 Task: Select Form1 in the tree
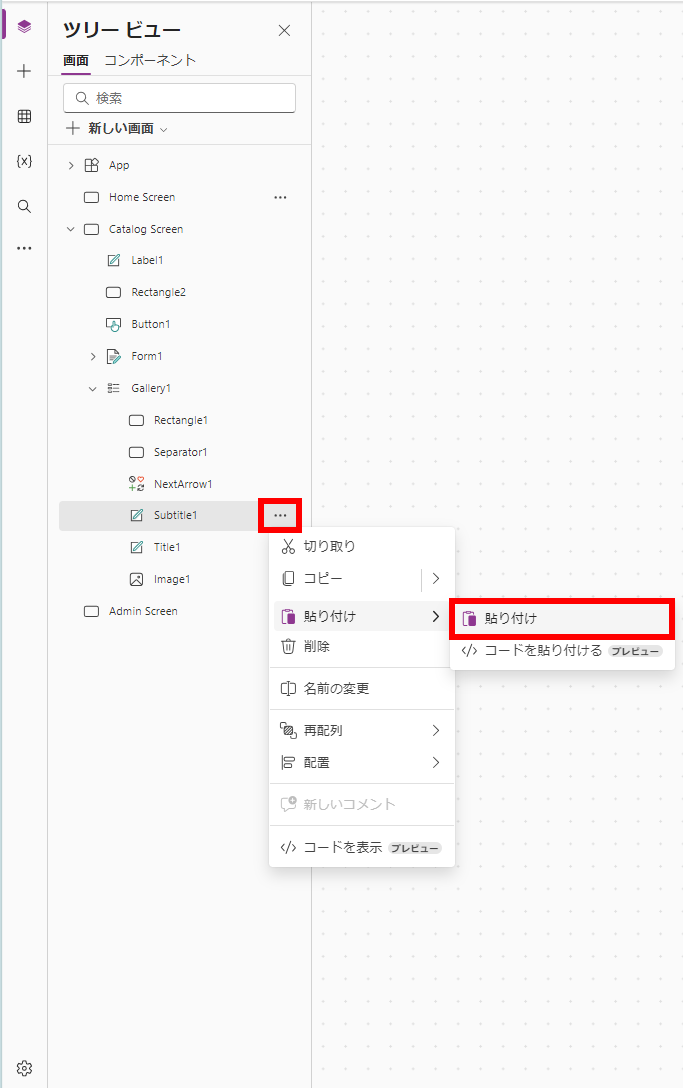point(146,356)
